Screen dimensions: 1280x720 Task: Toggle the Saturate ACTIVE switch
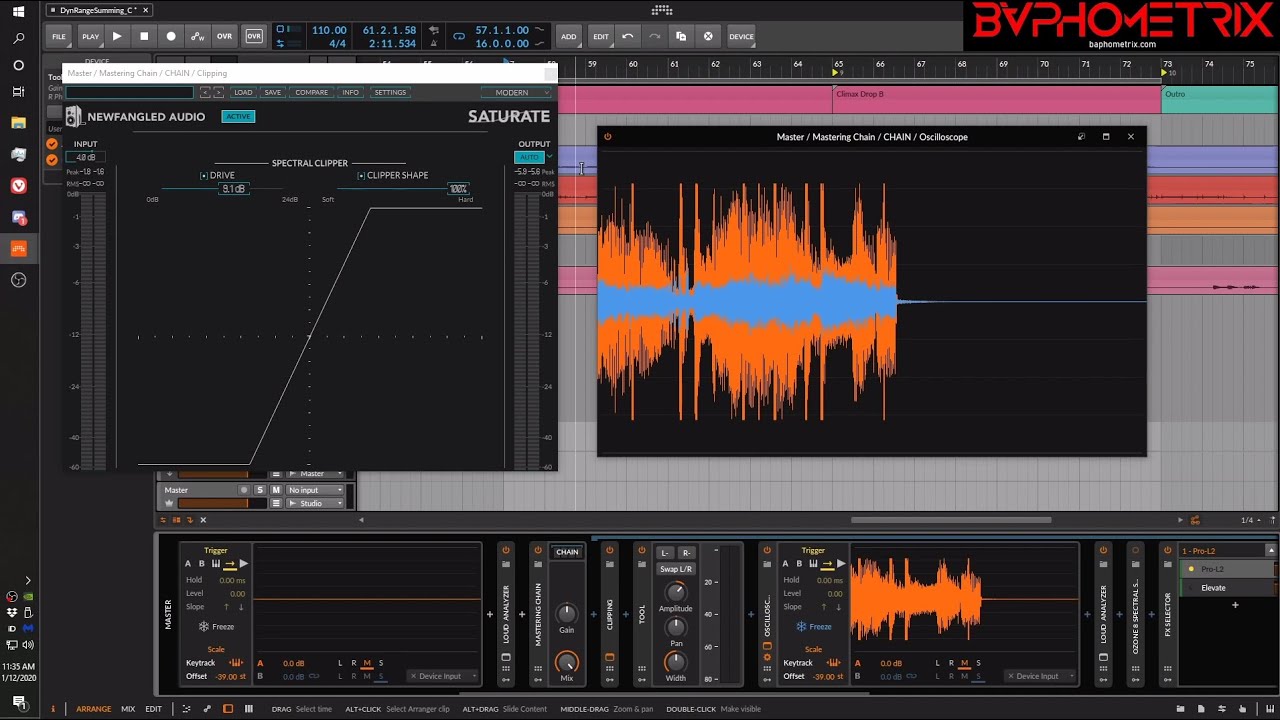238,116
